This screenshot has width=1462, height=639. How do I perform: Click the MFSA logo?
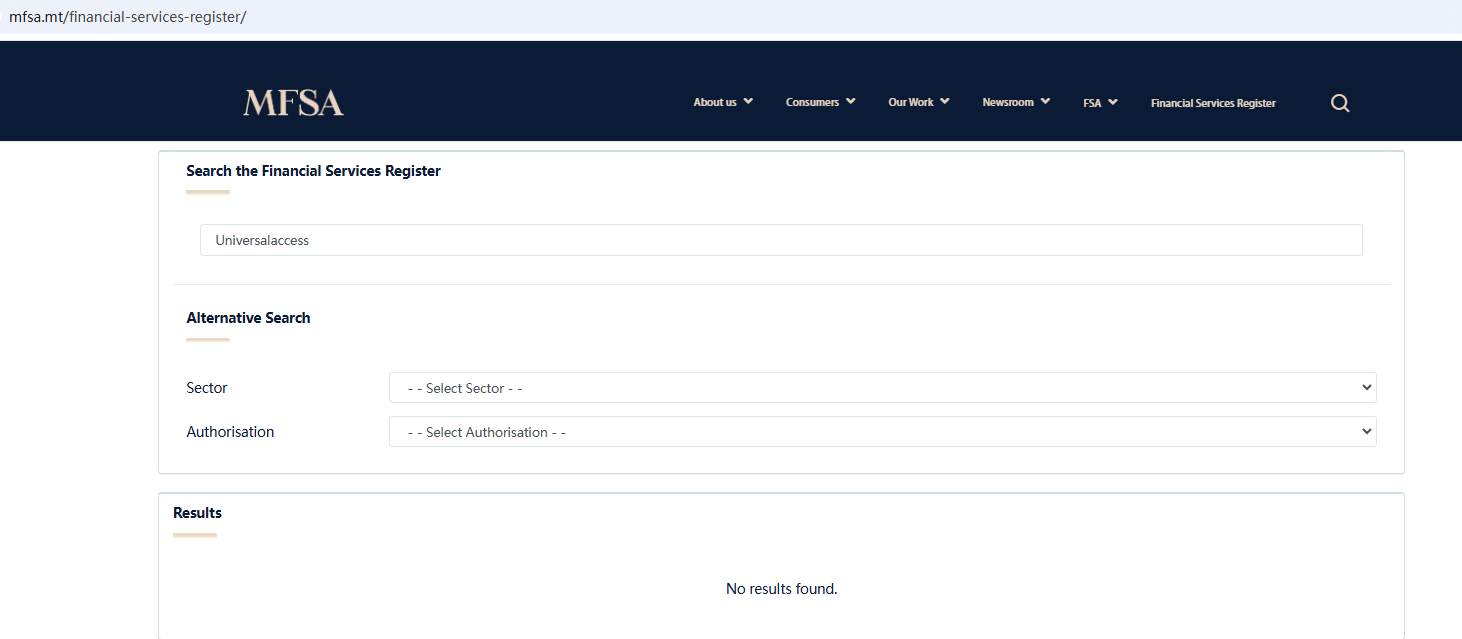pos(293,103)
